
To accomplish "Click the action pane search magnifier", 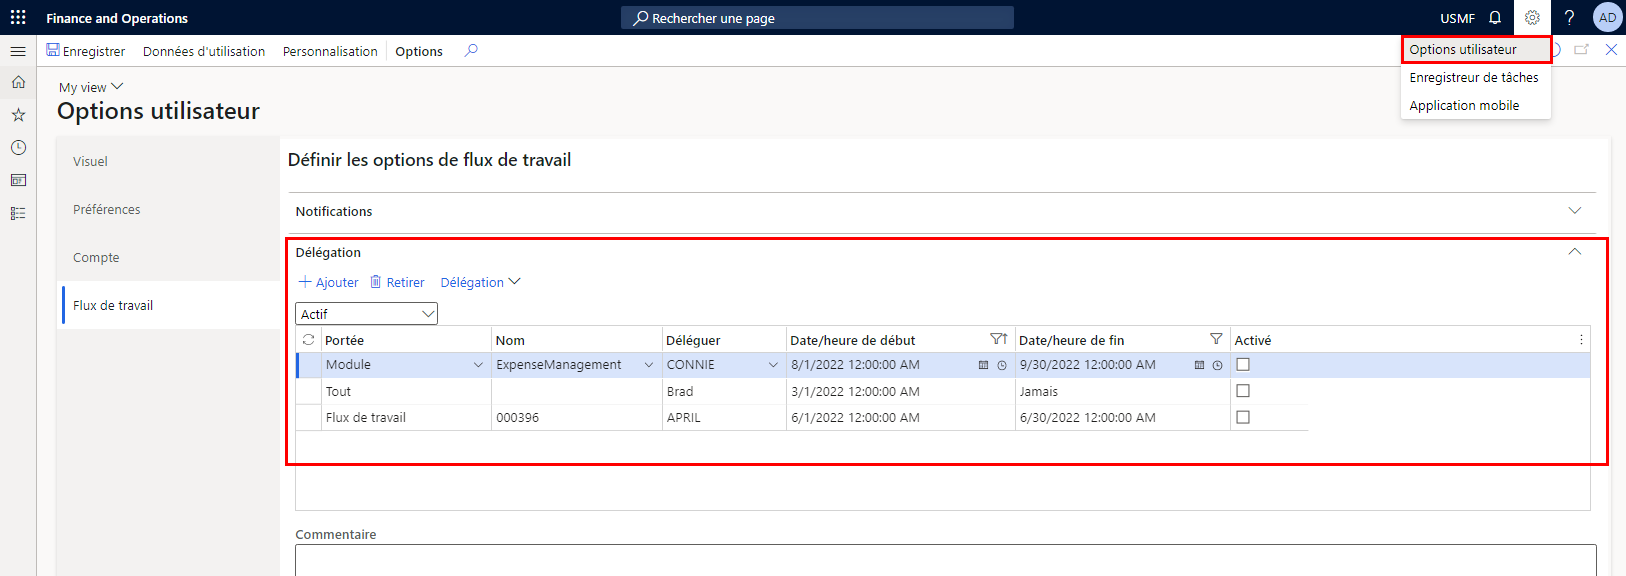I will coord(471,50).
